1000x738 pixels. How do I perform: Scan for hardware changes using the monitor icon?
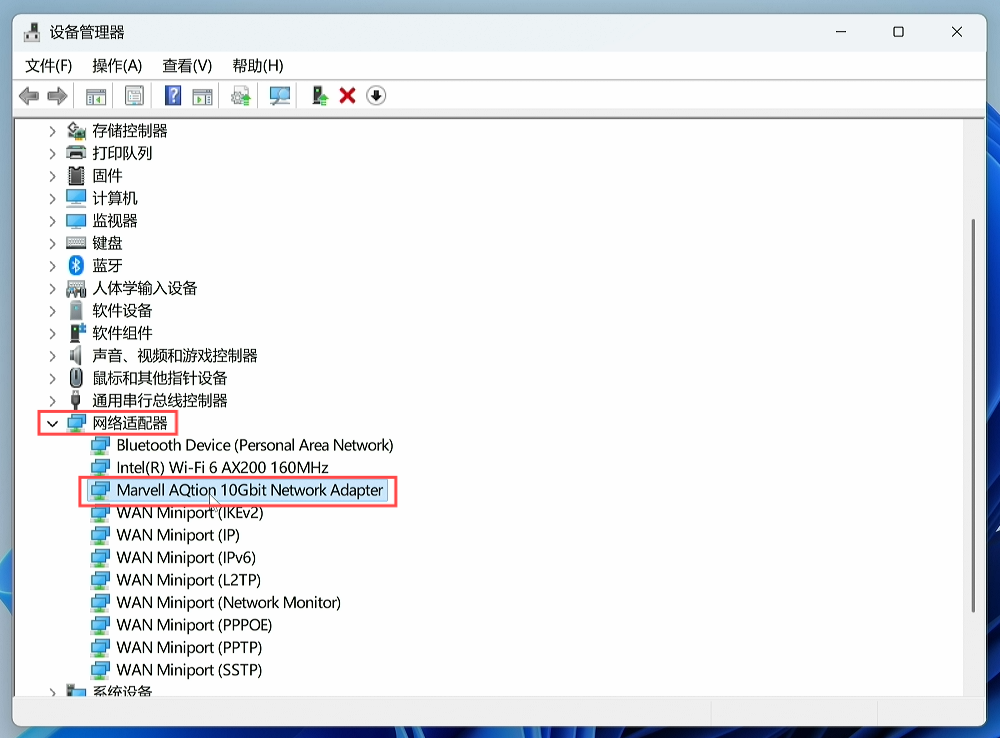point(279,96)
